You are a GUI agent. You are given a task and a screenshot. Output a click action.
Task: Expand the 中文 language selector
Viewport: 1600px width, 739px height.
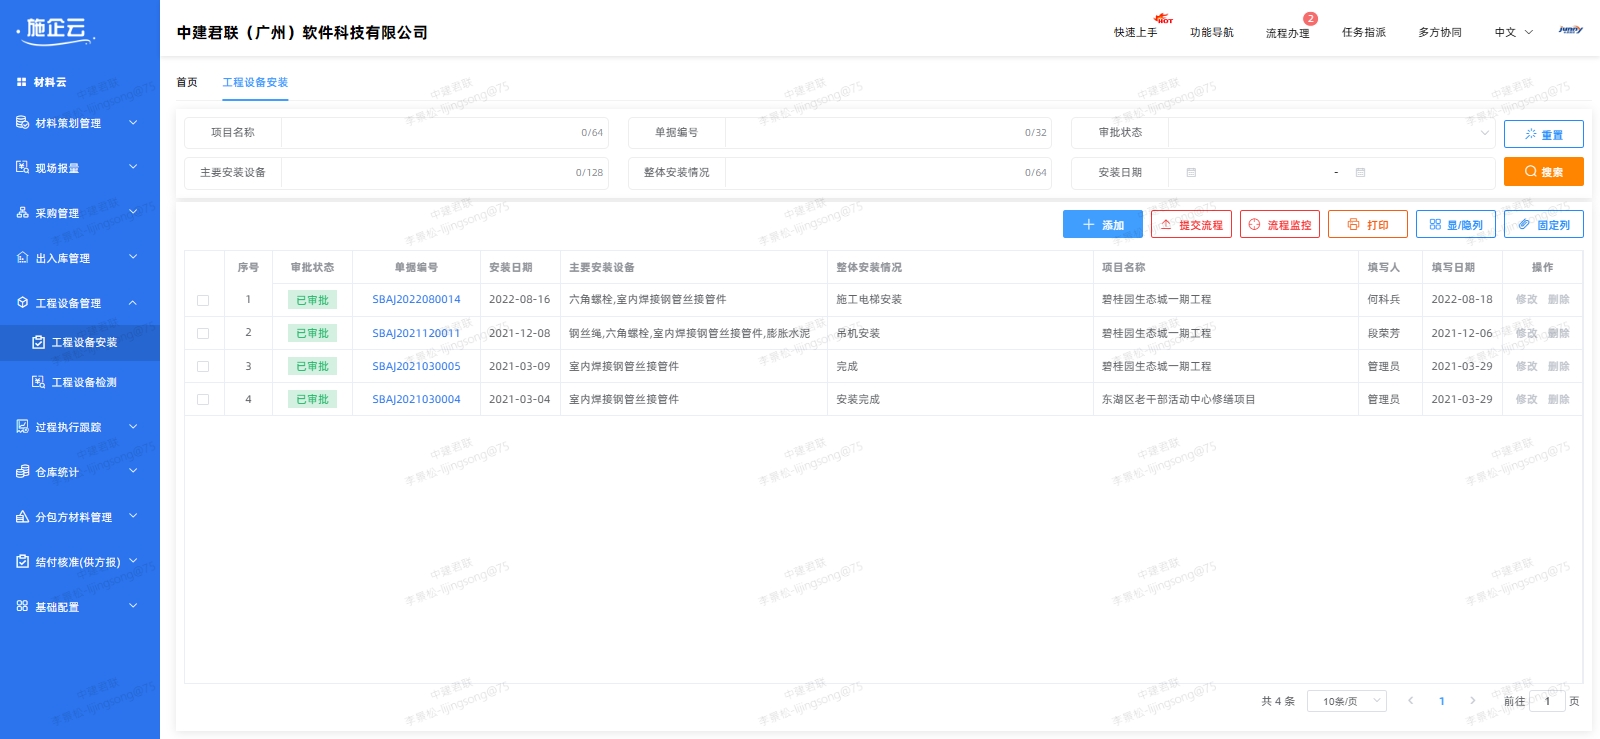click(1513, 33)
